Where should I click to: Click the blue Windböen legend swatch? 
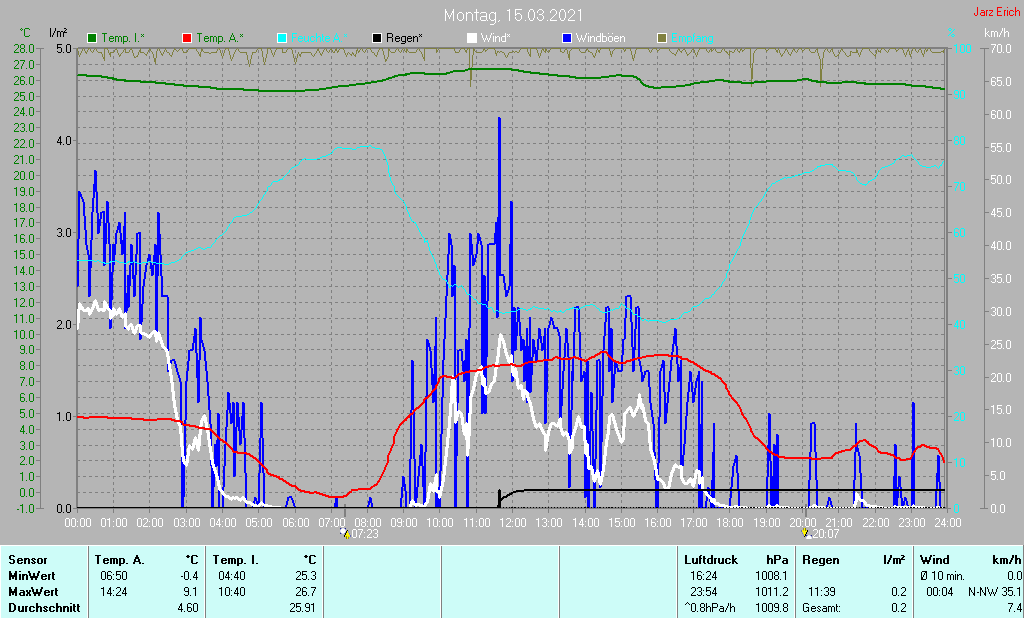[x=566, y=39]
